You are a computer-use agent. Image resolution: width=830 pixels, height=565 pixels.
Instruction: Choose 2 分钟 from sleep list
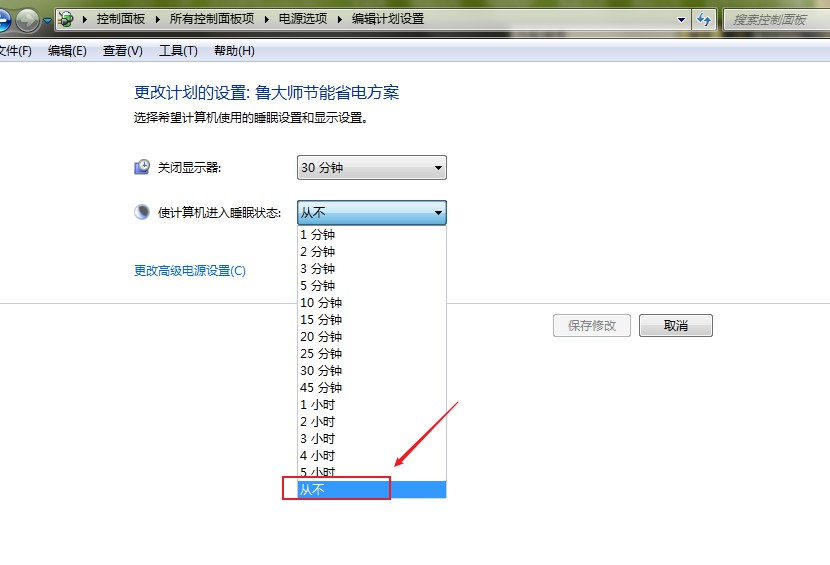point(372,252)
